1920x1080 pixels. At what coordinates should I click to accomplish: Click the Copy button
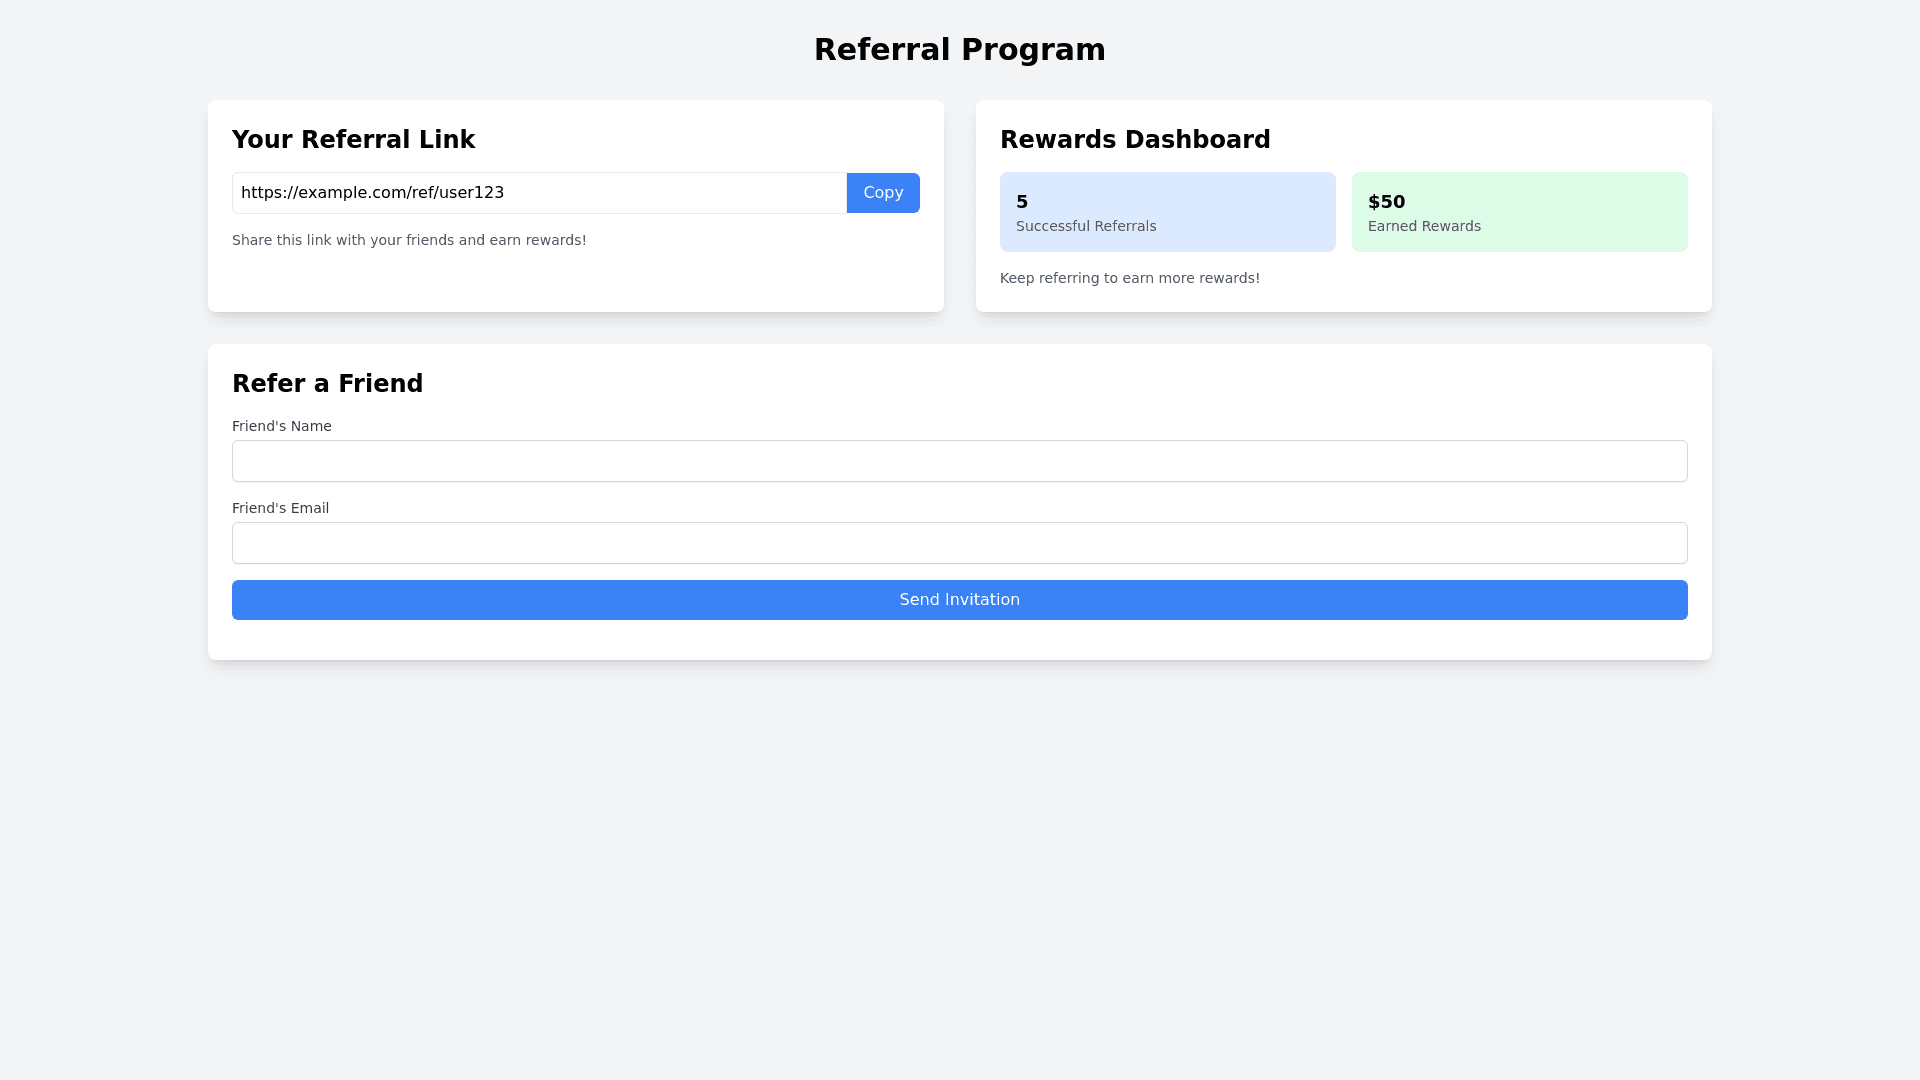(882, 193)
